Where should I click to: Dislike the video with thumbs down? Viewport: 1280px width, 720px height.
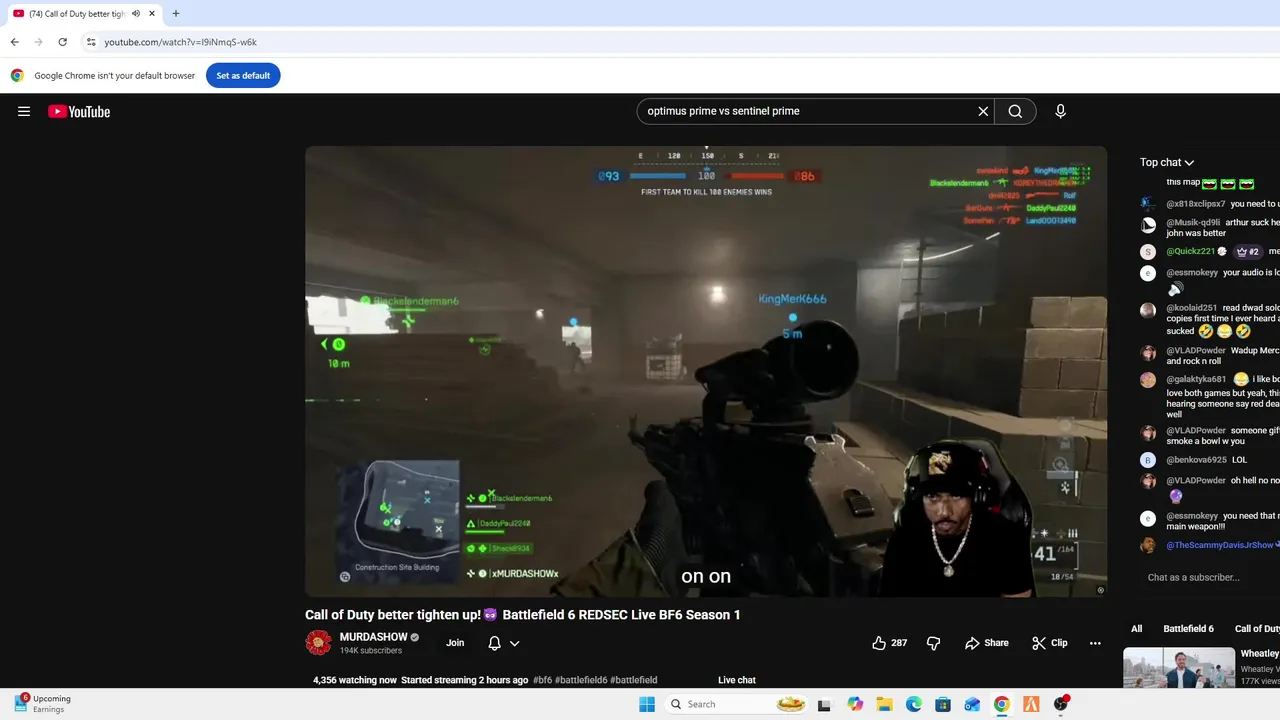933,643
